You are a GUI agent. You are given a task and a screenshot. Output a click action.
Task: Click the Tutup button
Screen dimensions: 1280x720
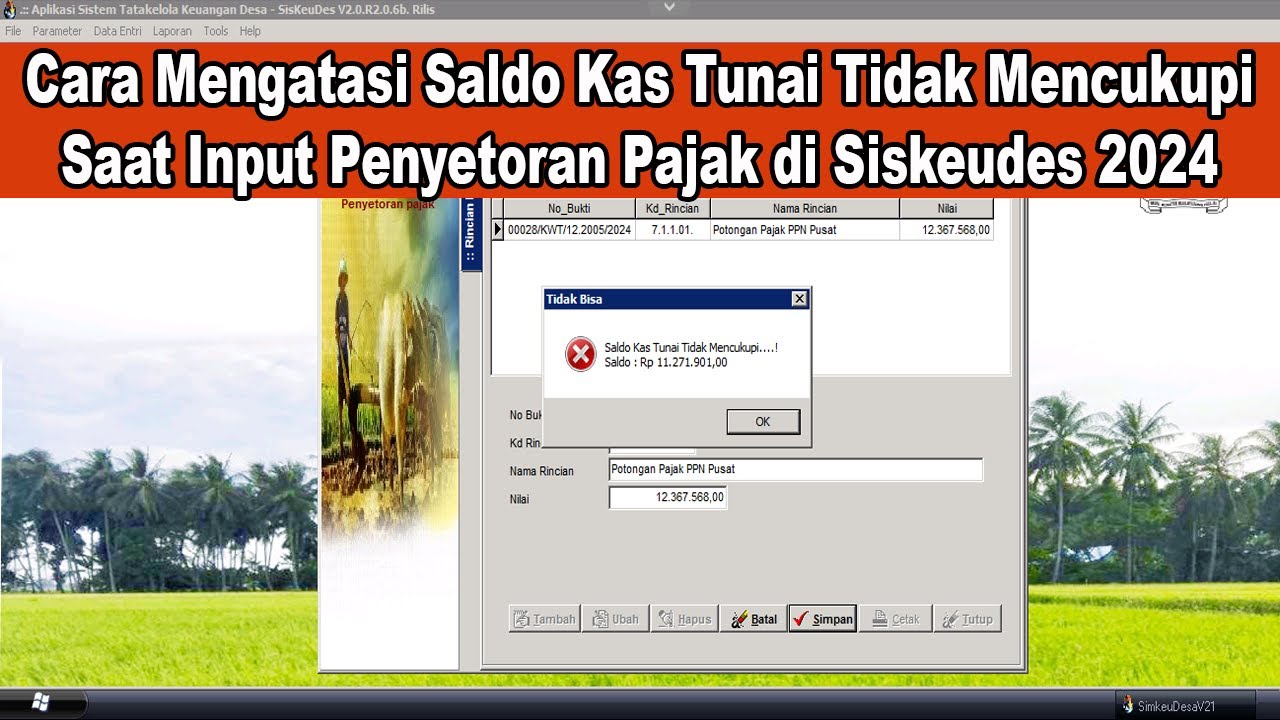point(967,619)
